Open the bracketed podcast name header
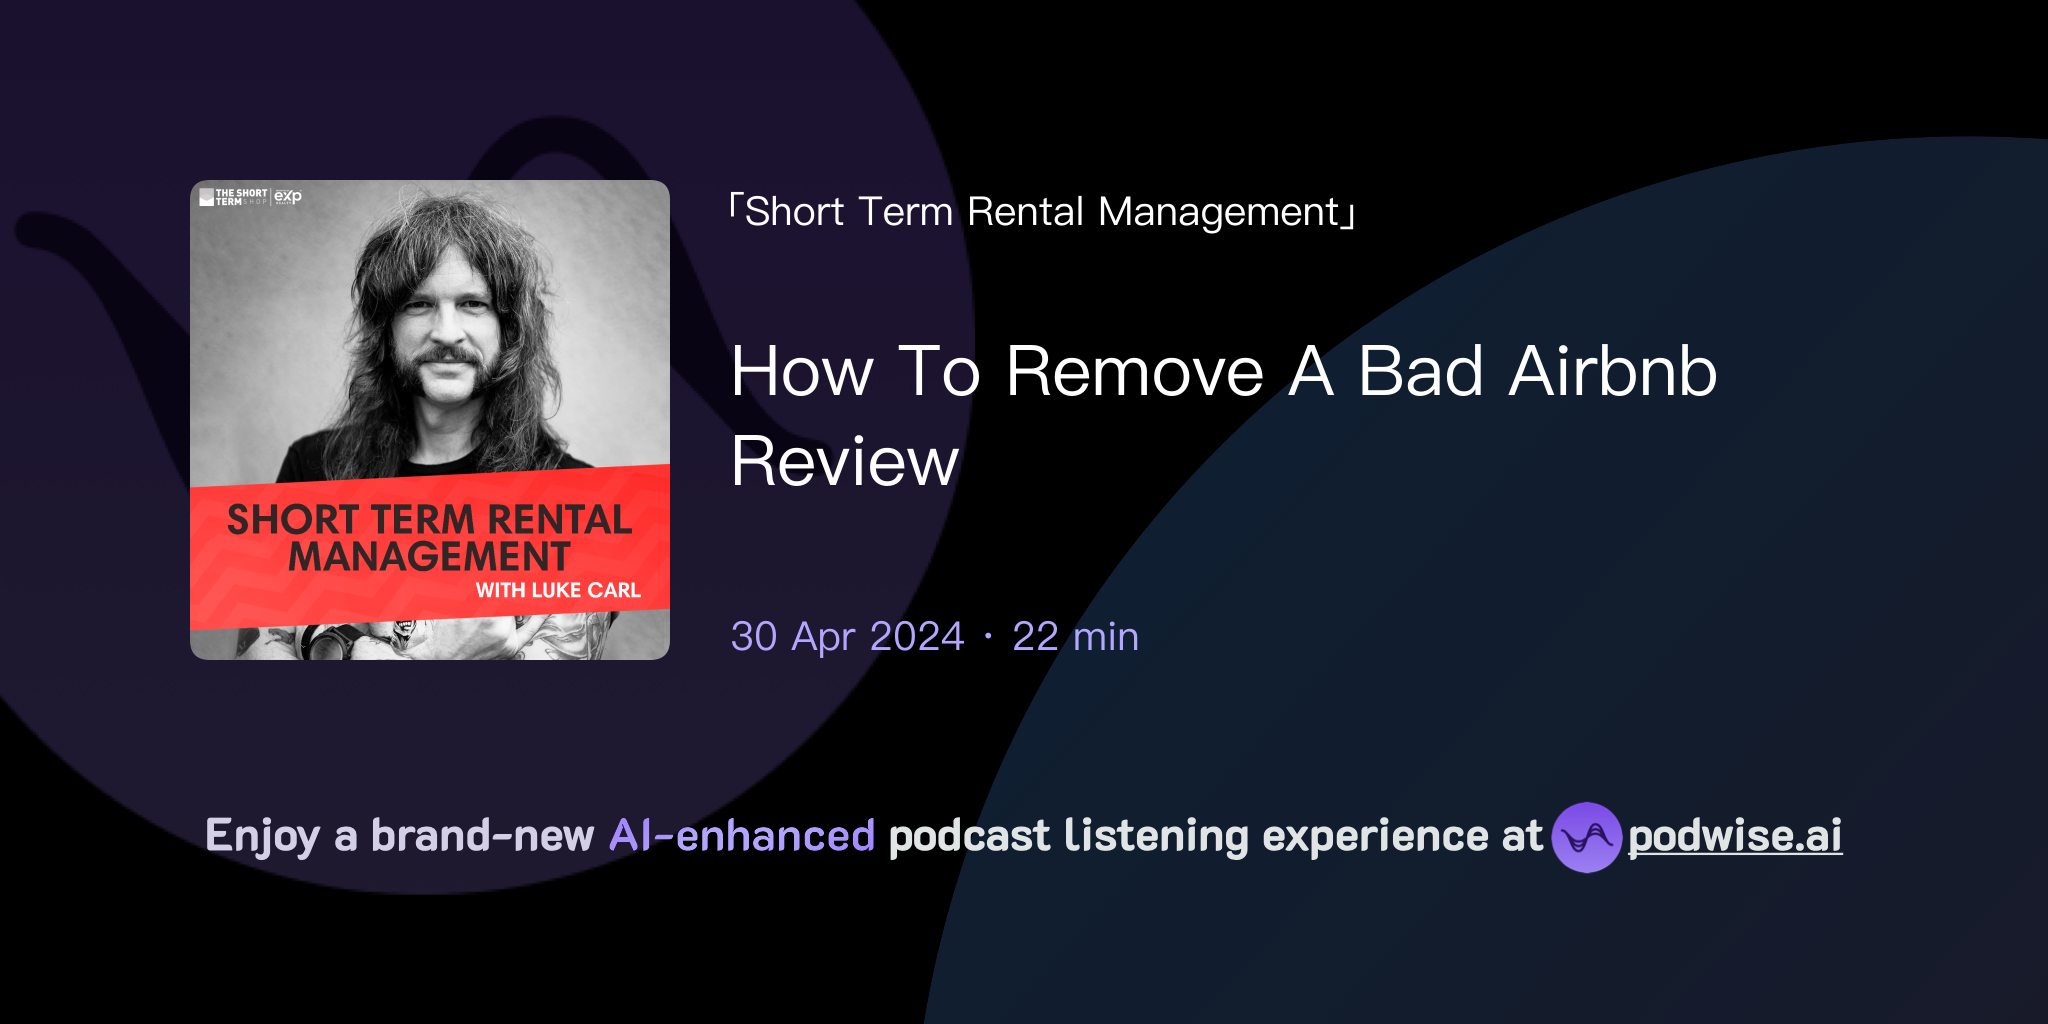This screenshot has height=1024, width=2048. (x=1043, y=210)
